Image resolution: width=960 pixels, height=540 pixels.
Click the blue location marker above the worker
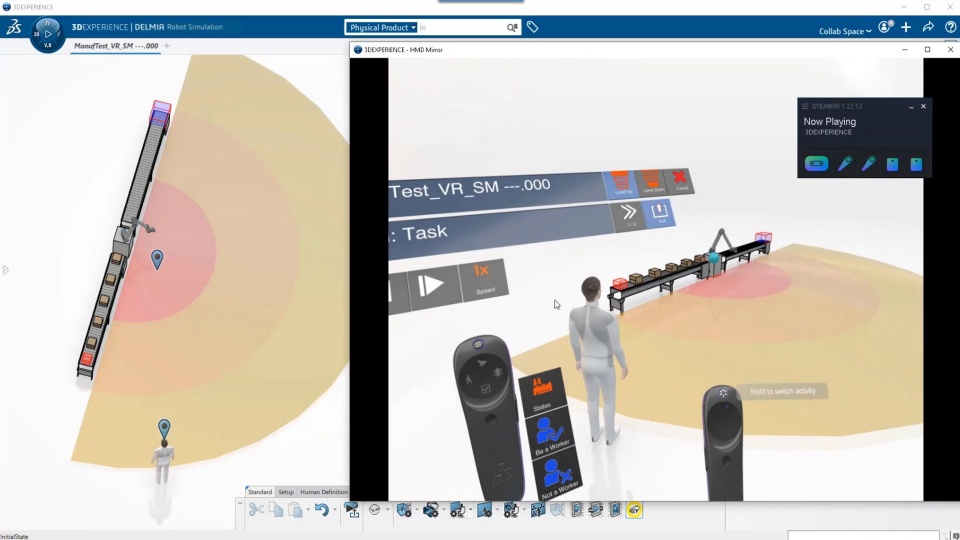tap(164, 428)
